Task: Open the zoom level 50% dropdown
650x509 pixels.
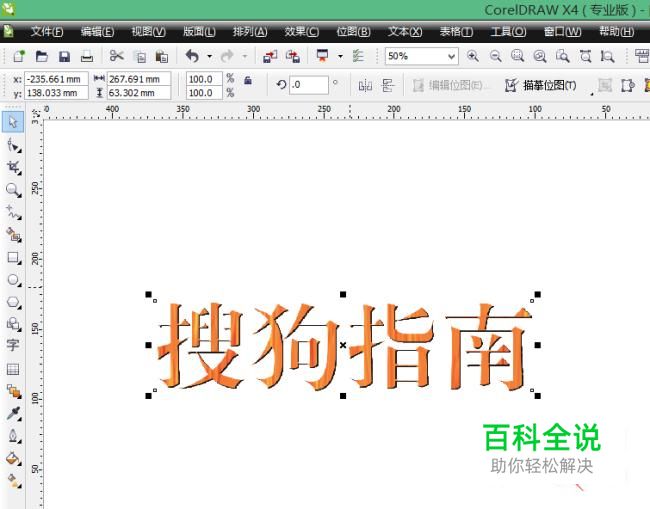Action: (x=451, y=56)
